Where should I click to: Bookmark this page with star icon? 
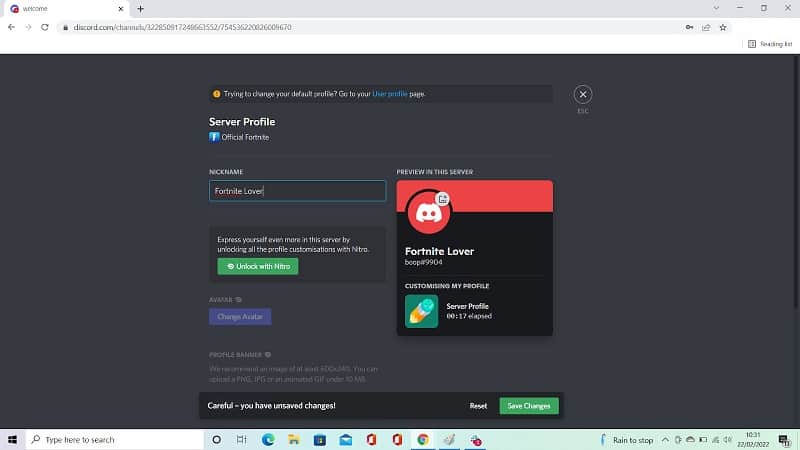coord(723,27)
